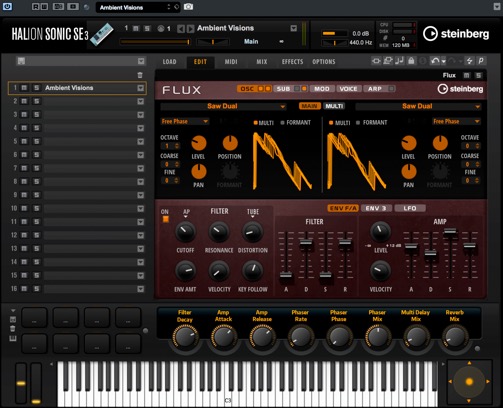Screen dimensions: 503x408
Task: Open slot 2 program dropdown arrow
Action: pyautogui.click(x=141, y=101)
